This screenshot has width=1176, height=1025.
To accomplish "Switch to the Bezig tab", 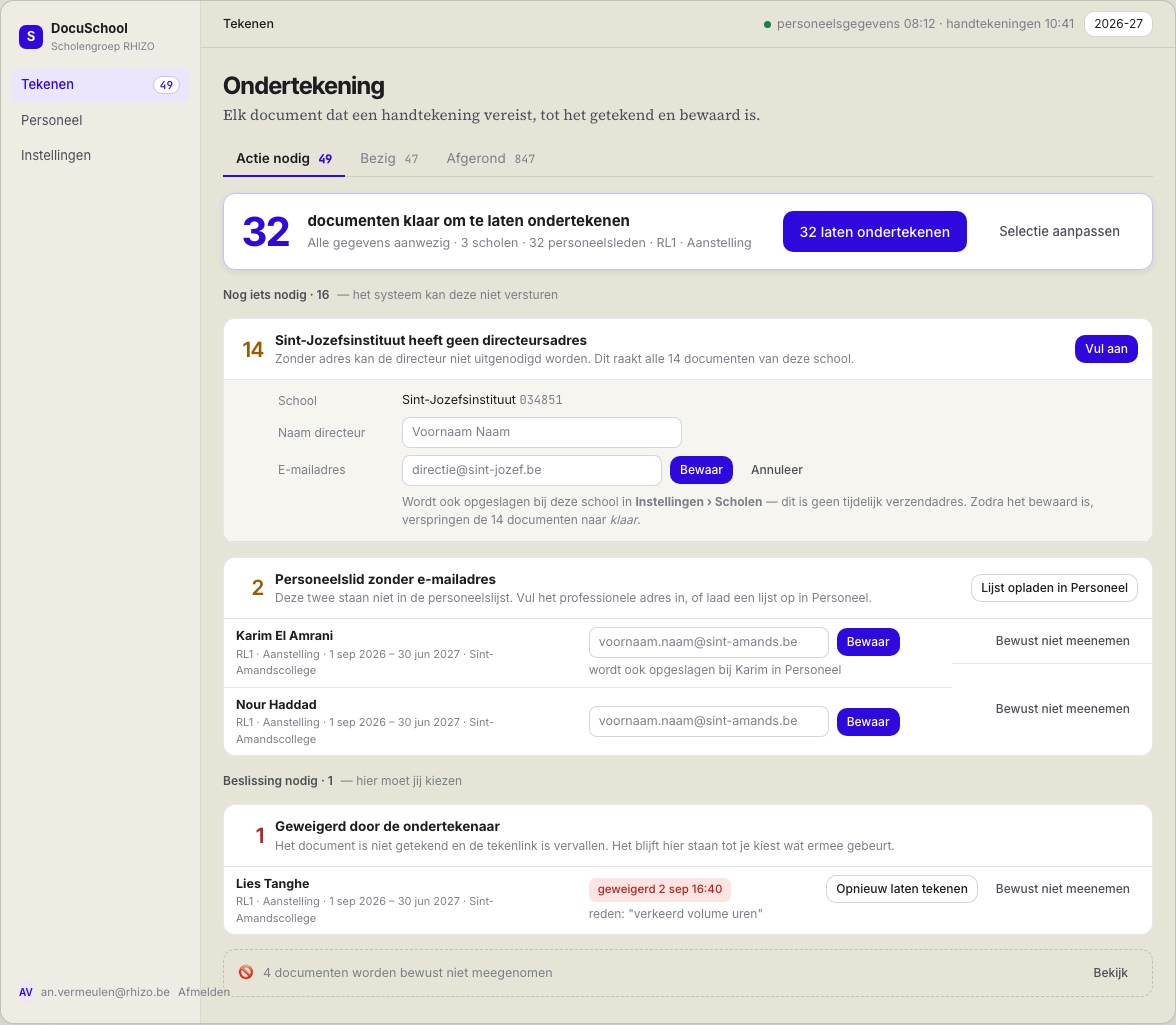I will [x=388, y=158].
